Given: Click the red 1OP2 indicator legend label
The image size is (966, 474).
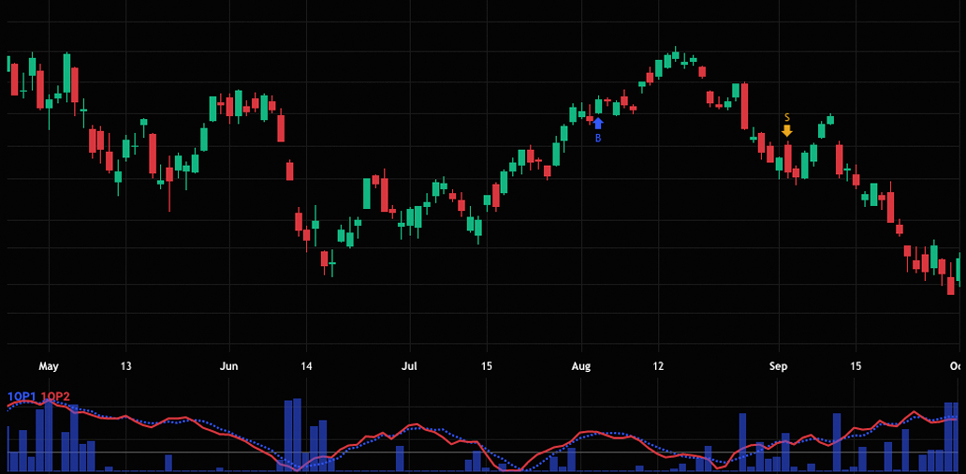Looking at the screenshot, I should [55, 397].
